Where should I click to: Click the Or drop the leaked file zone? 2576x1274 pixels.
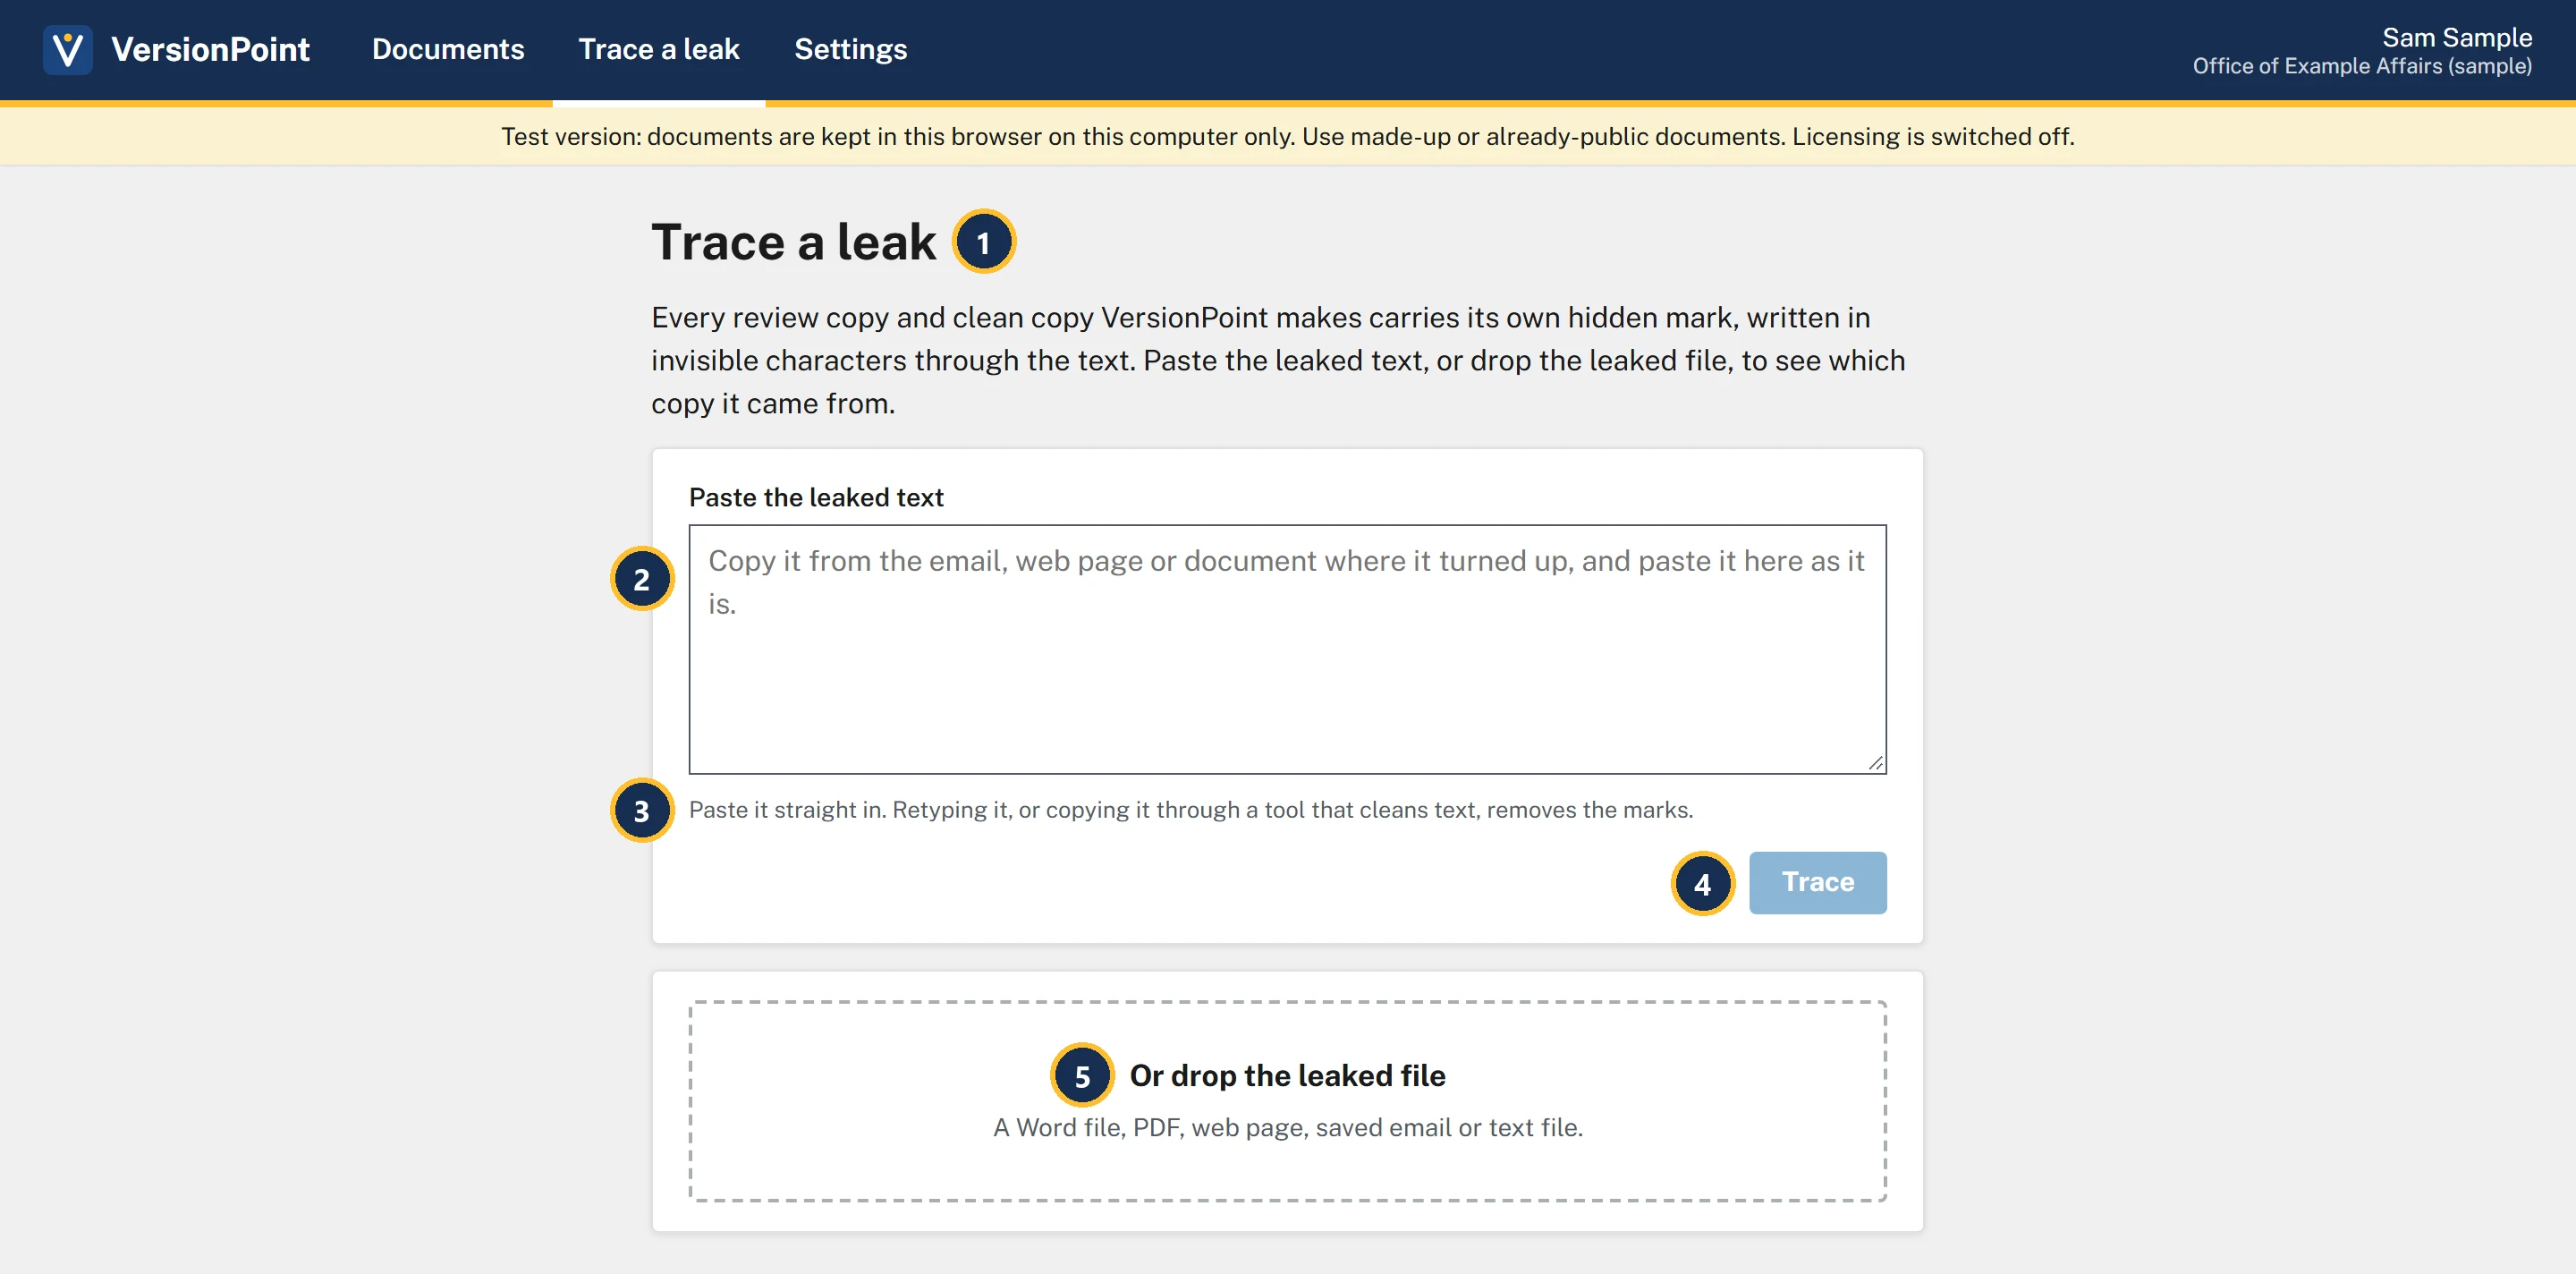[x=1287, y=1100]
